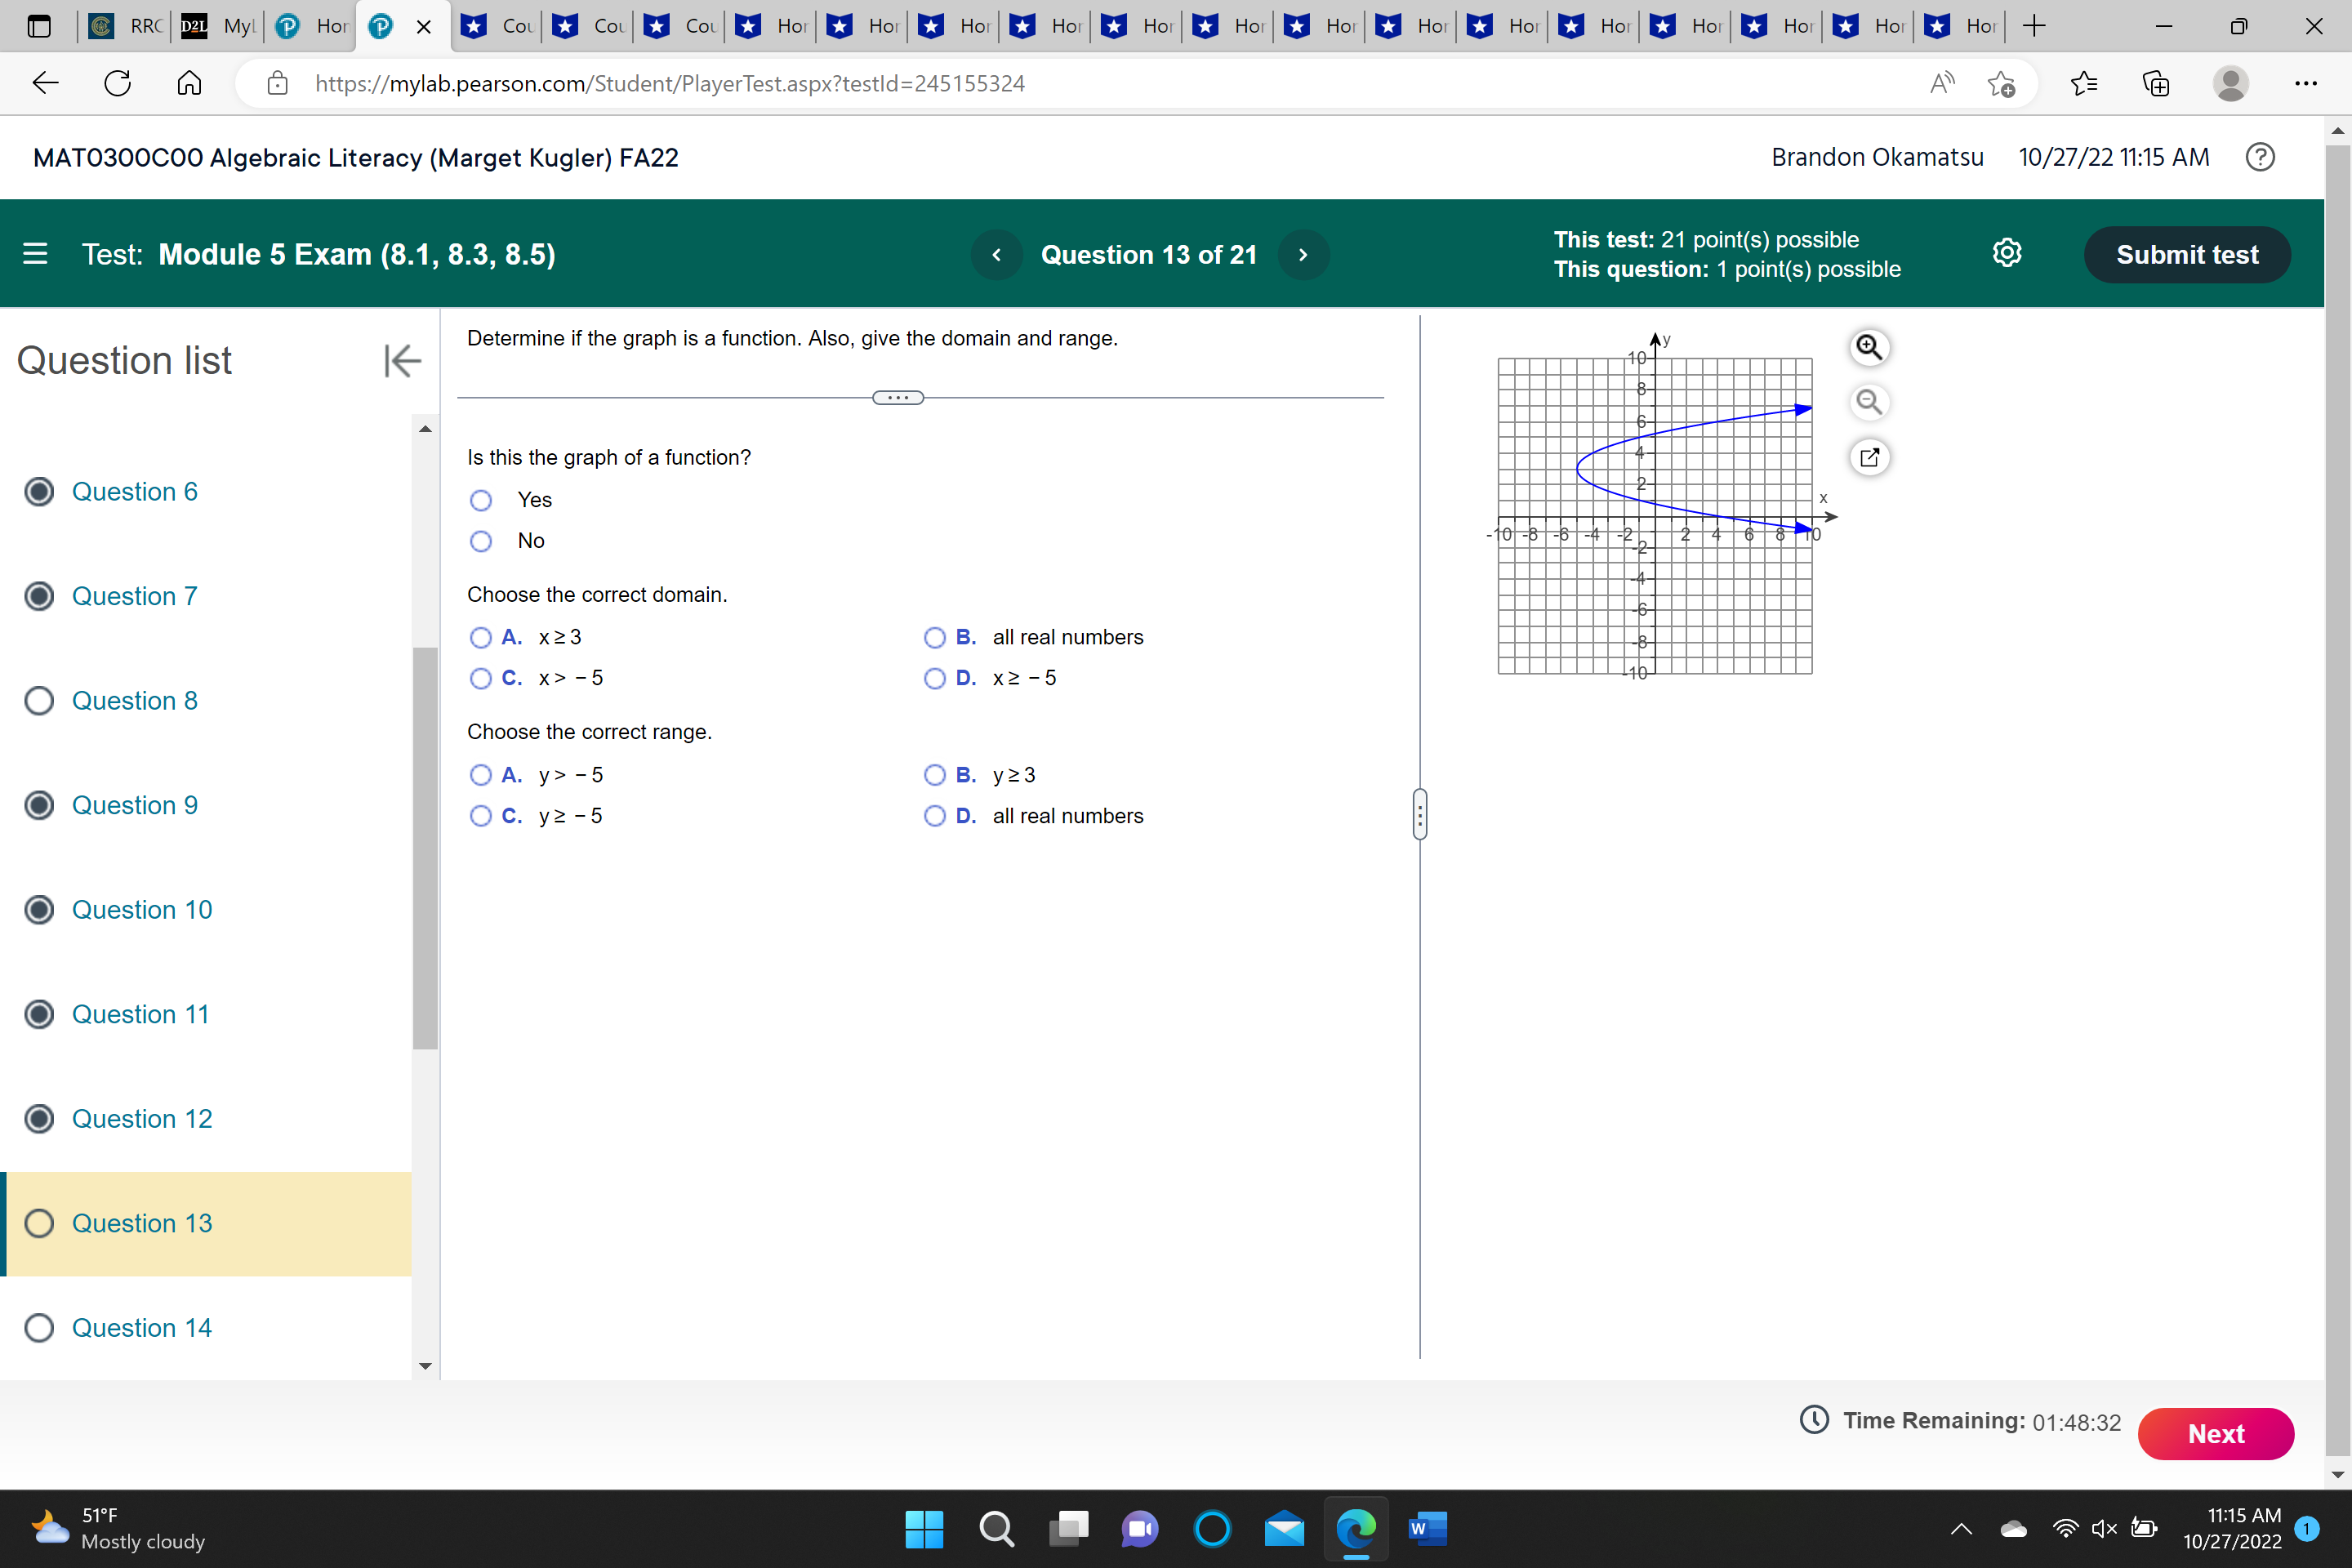Viewport: 2352px width, 1568px height.
Task: Click the Next button
Action: tap(2216, 1433)
